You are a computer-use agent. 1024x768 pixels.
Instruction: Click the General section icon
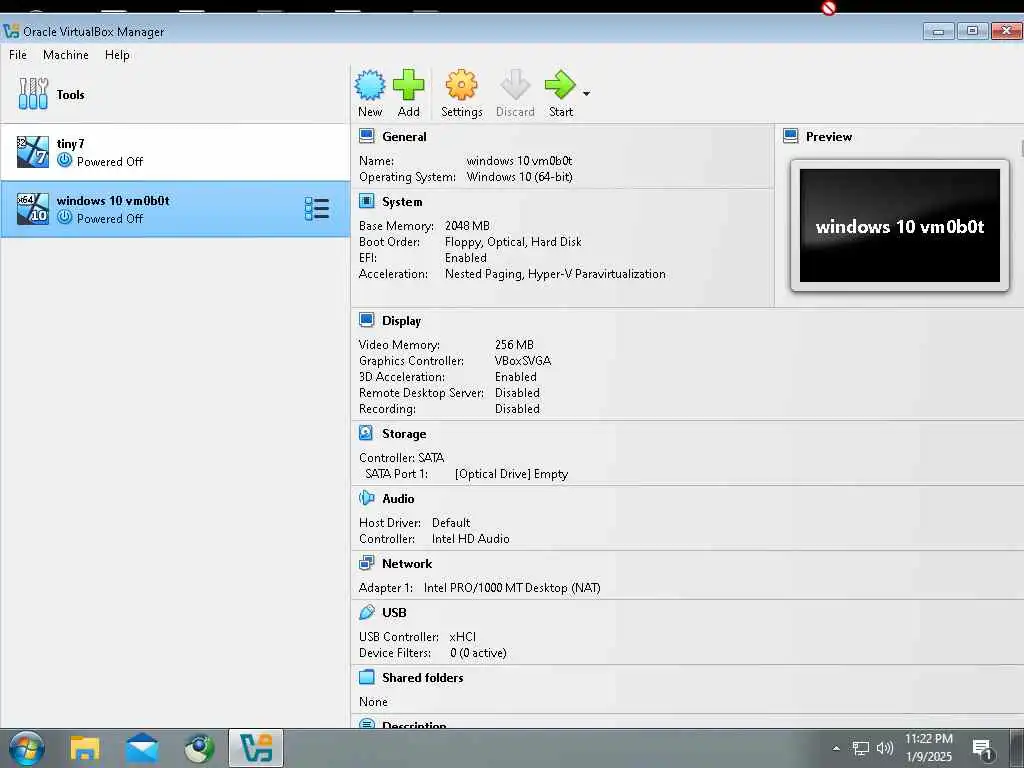pyautogui.click(x=367, y=136)
